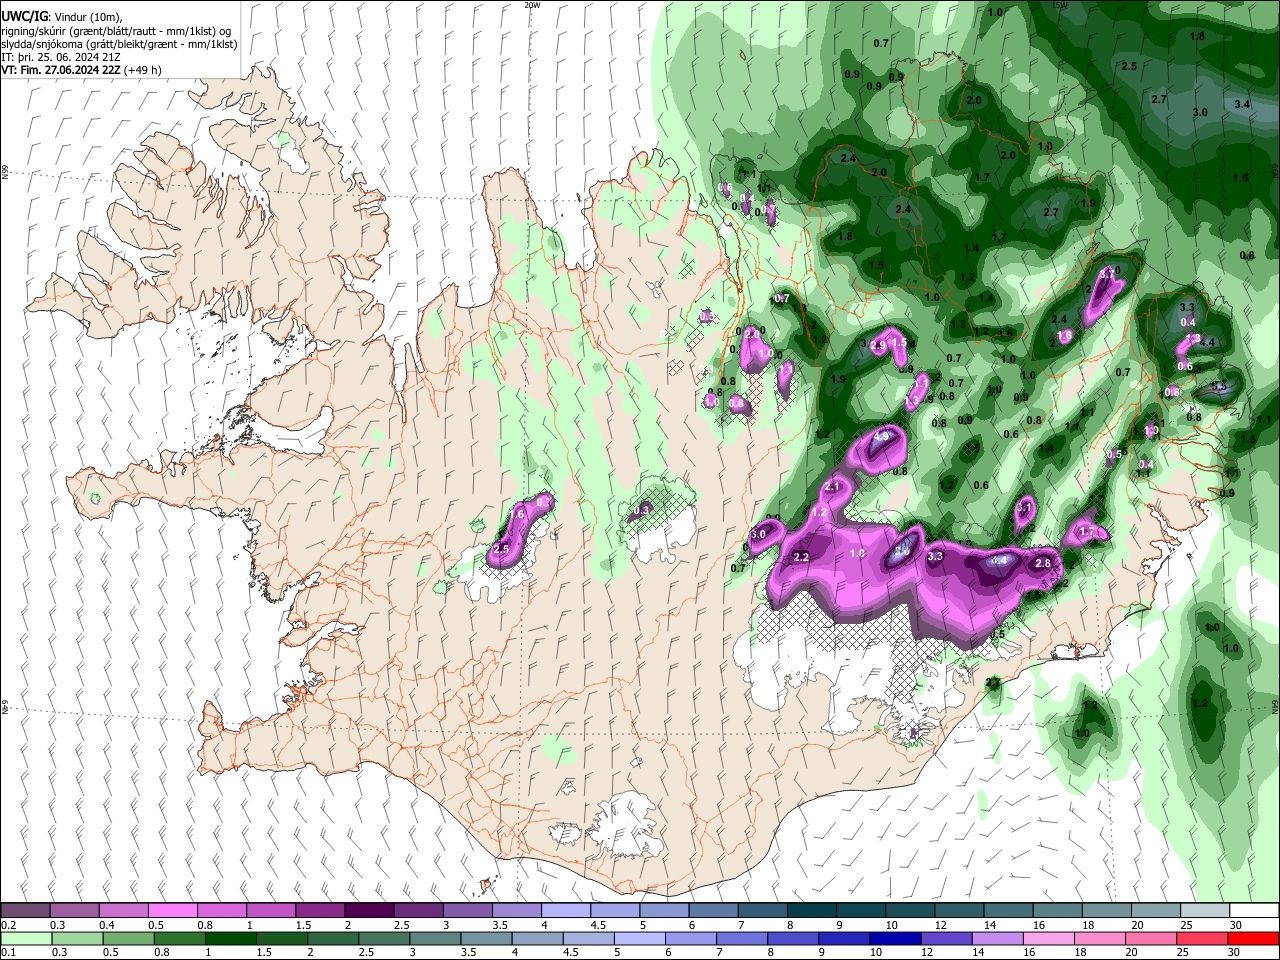Click the '30' label on the upper legend scale
Image resolution: width=1280 pixels, height=960 pixels.
tap(1236, 925)
